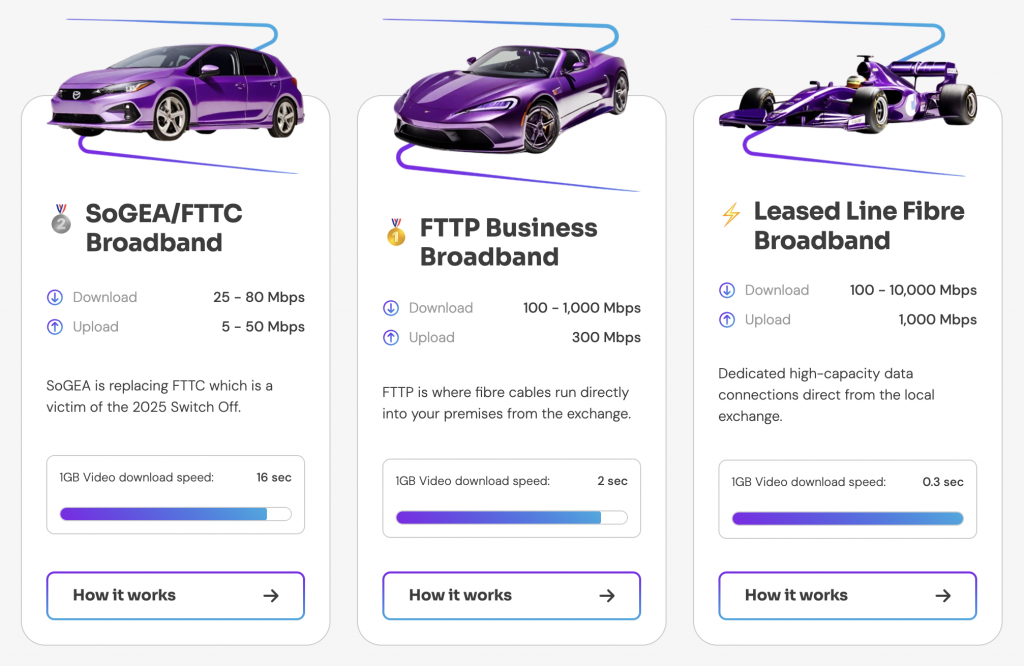This screenshot has width=1024, height=666.
Task: Click the silver medal icon beside SoGEA/FTTC
Action: click(61, 218)
